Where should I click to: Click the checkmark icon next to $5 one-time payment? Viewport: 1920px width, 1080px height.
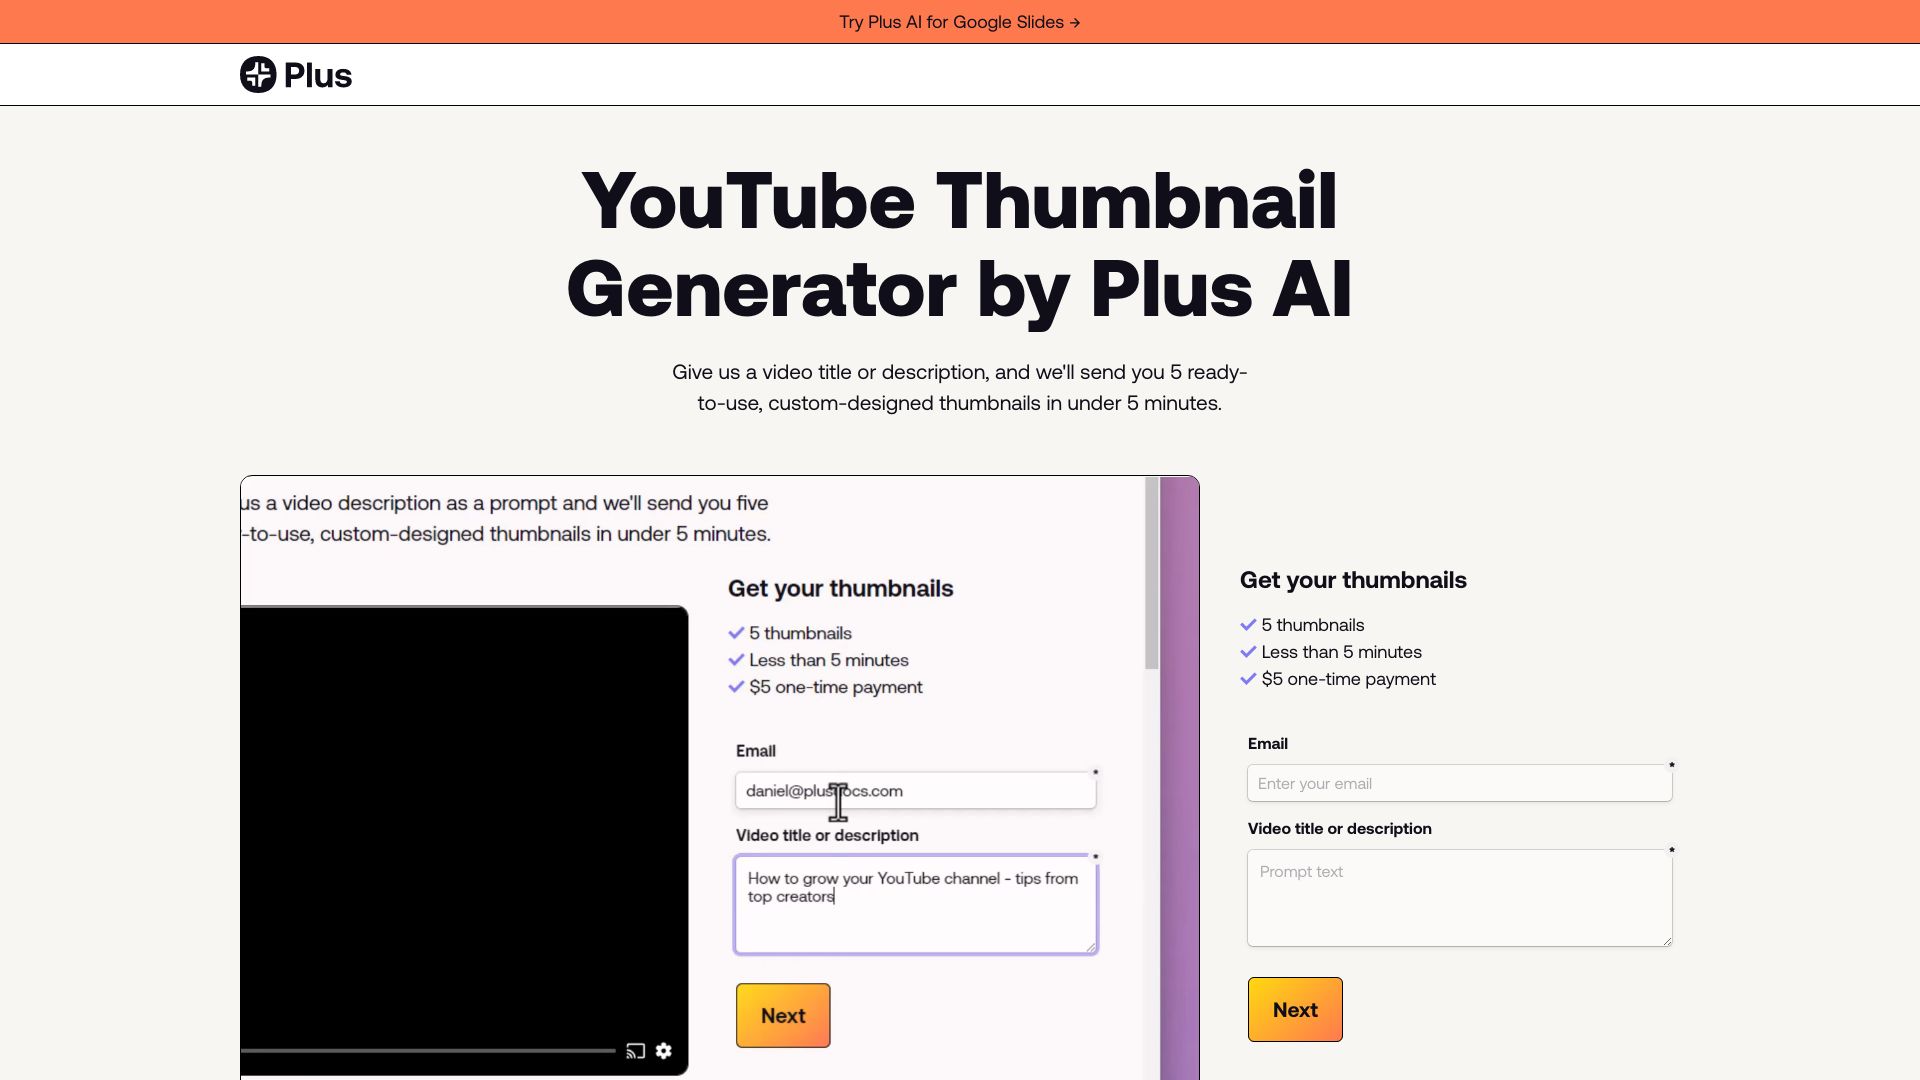tap(1247, 679)
